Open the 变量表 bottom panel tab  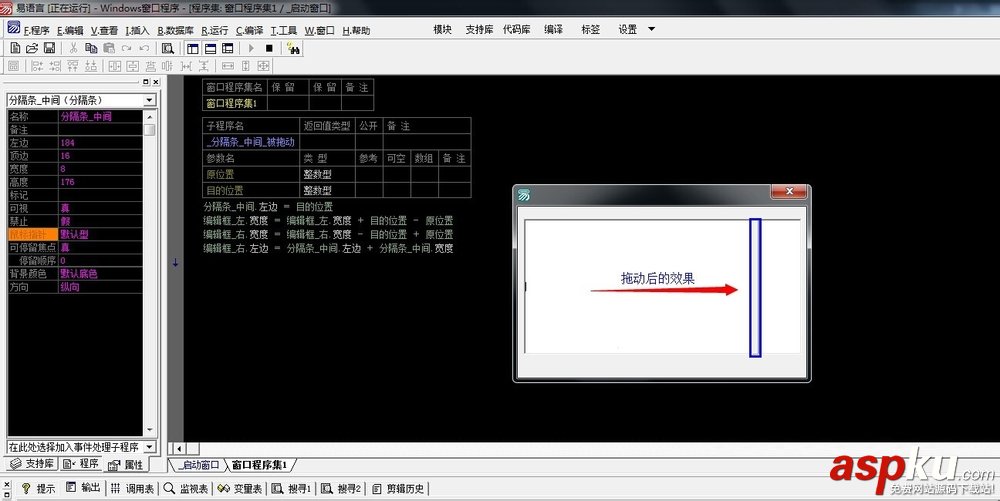point(240,488)
